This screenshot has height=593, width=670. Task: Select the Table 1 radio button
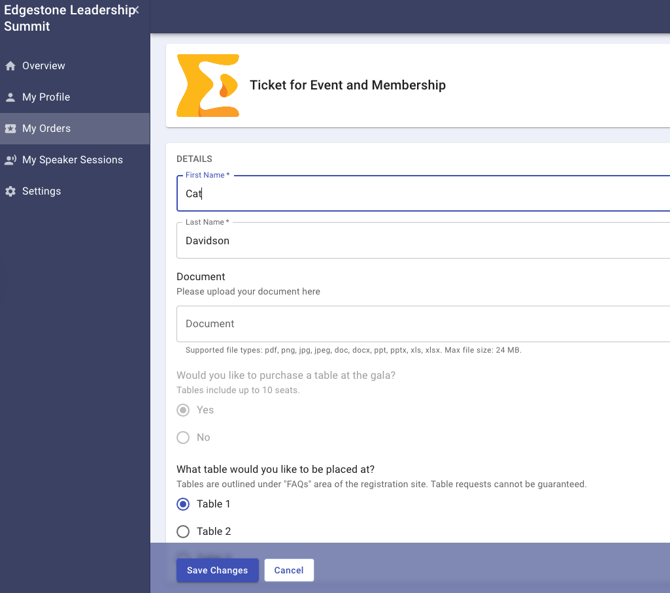click(183, 504)
